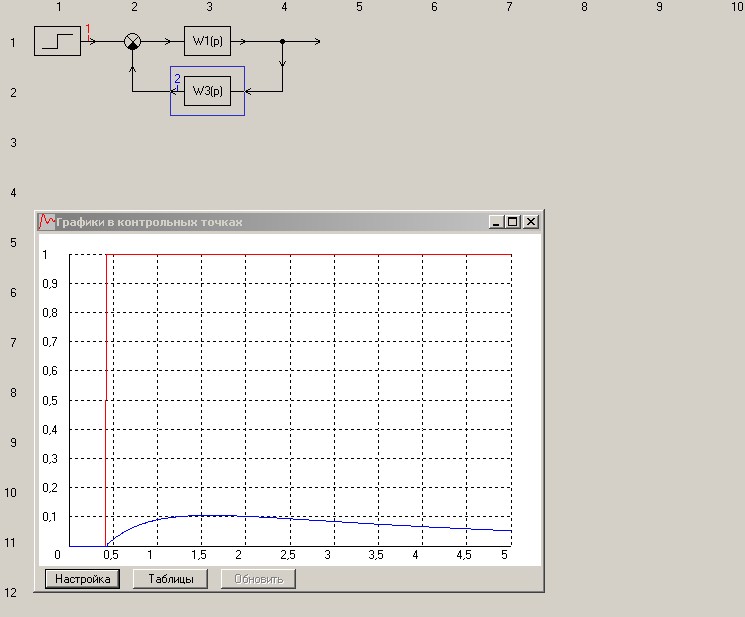The image size is (745, 617).
Task: Close the Графики в контрольных точках window
Action: coord(530,222)
